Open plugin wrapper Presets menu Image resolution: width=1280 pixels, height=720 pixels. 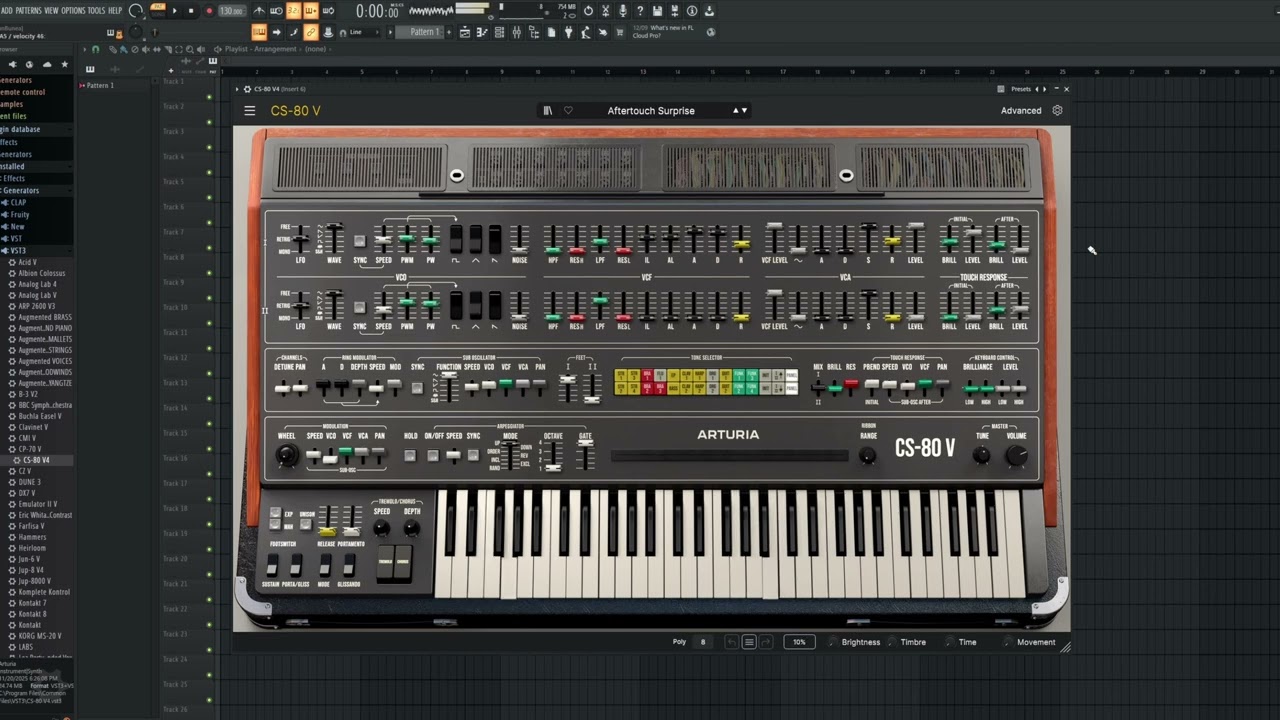tap(1020, 89)
